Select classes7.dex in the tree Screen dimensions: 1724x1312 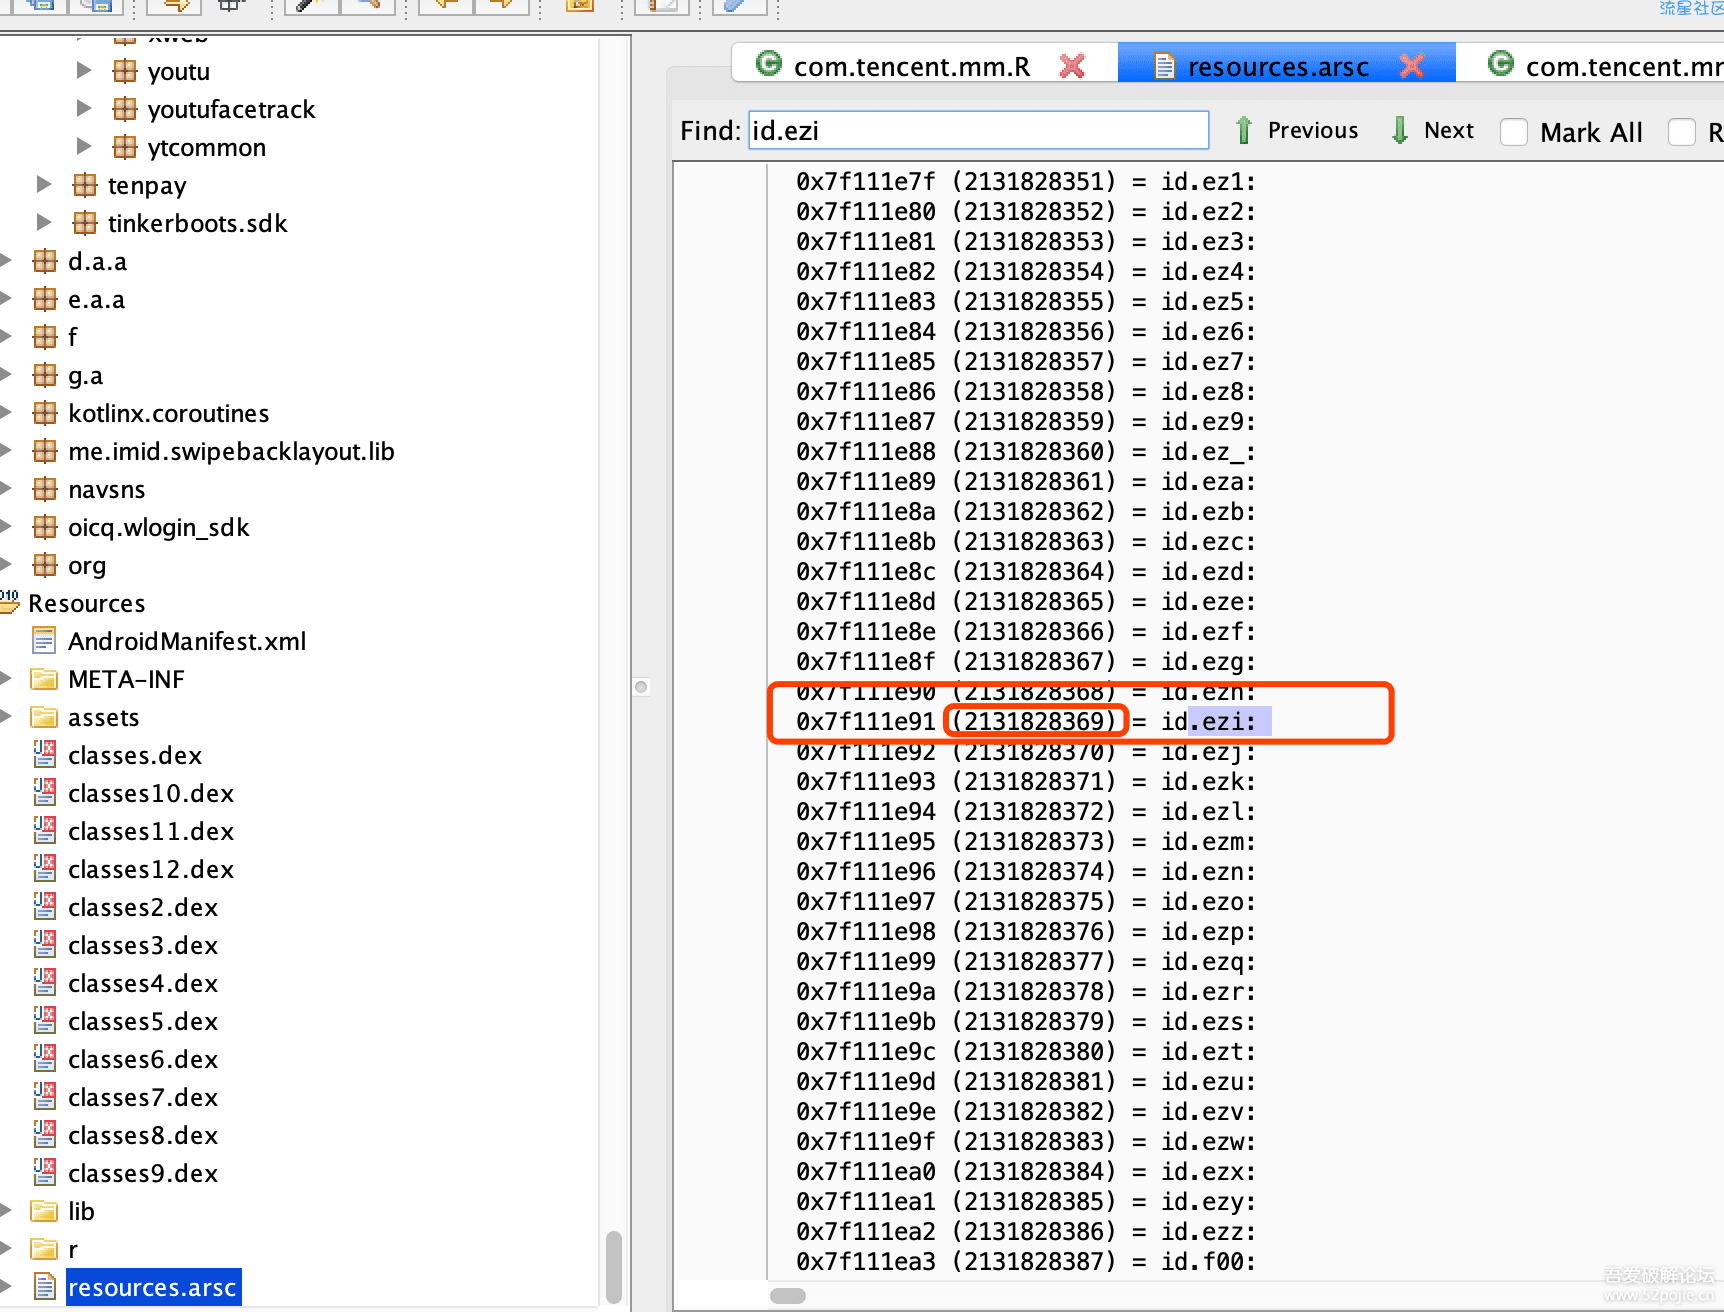143,1097
